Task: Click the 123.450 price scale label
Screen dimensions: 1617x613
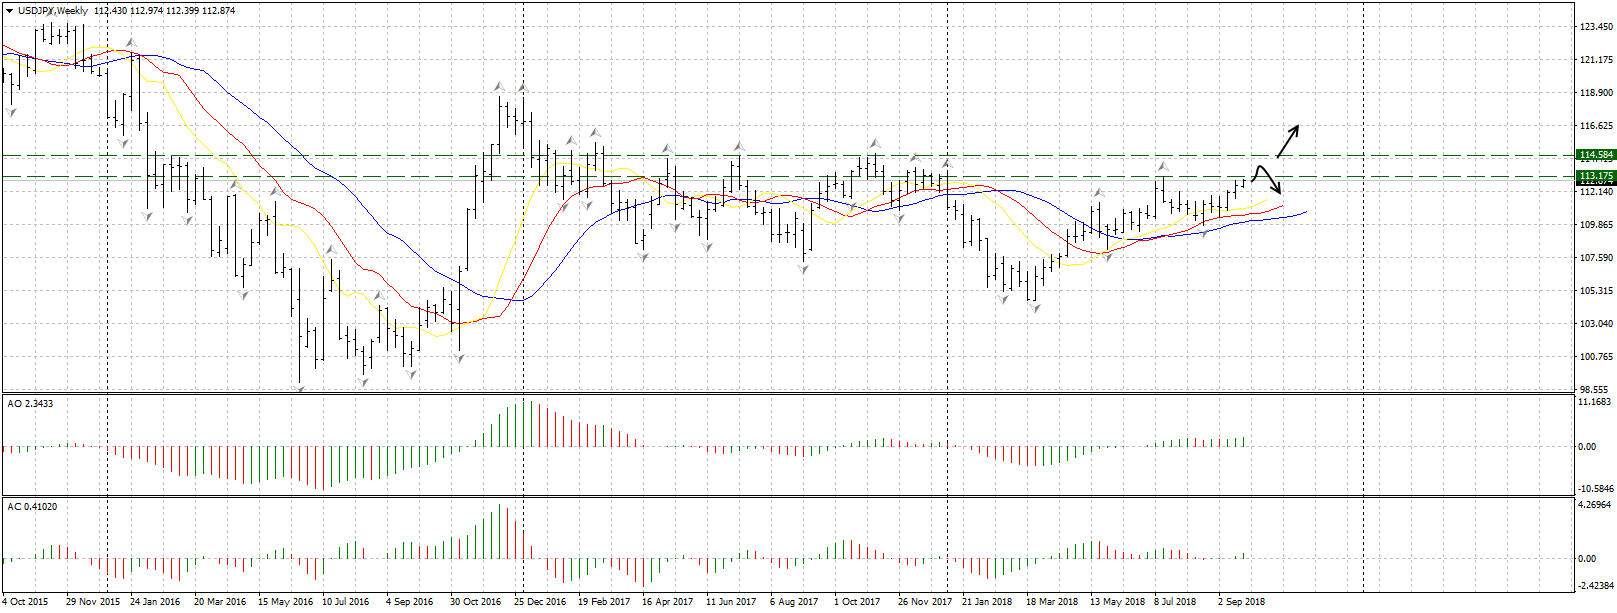Action: pos(1595,27)
